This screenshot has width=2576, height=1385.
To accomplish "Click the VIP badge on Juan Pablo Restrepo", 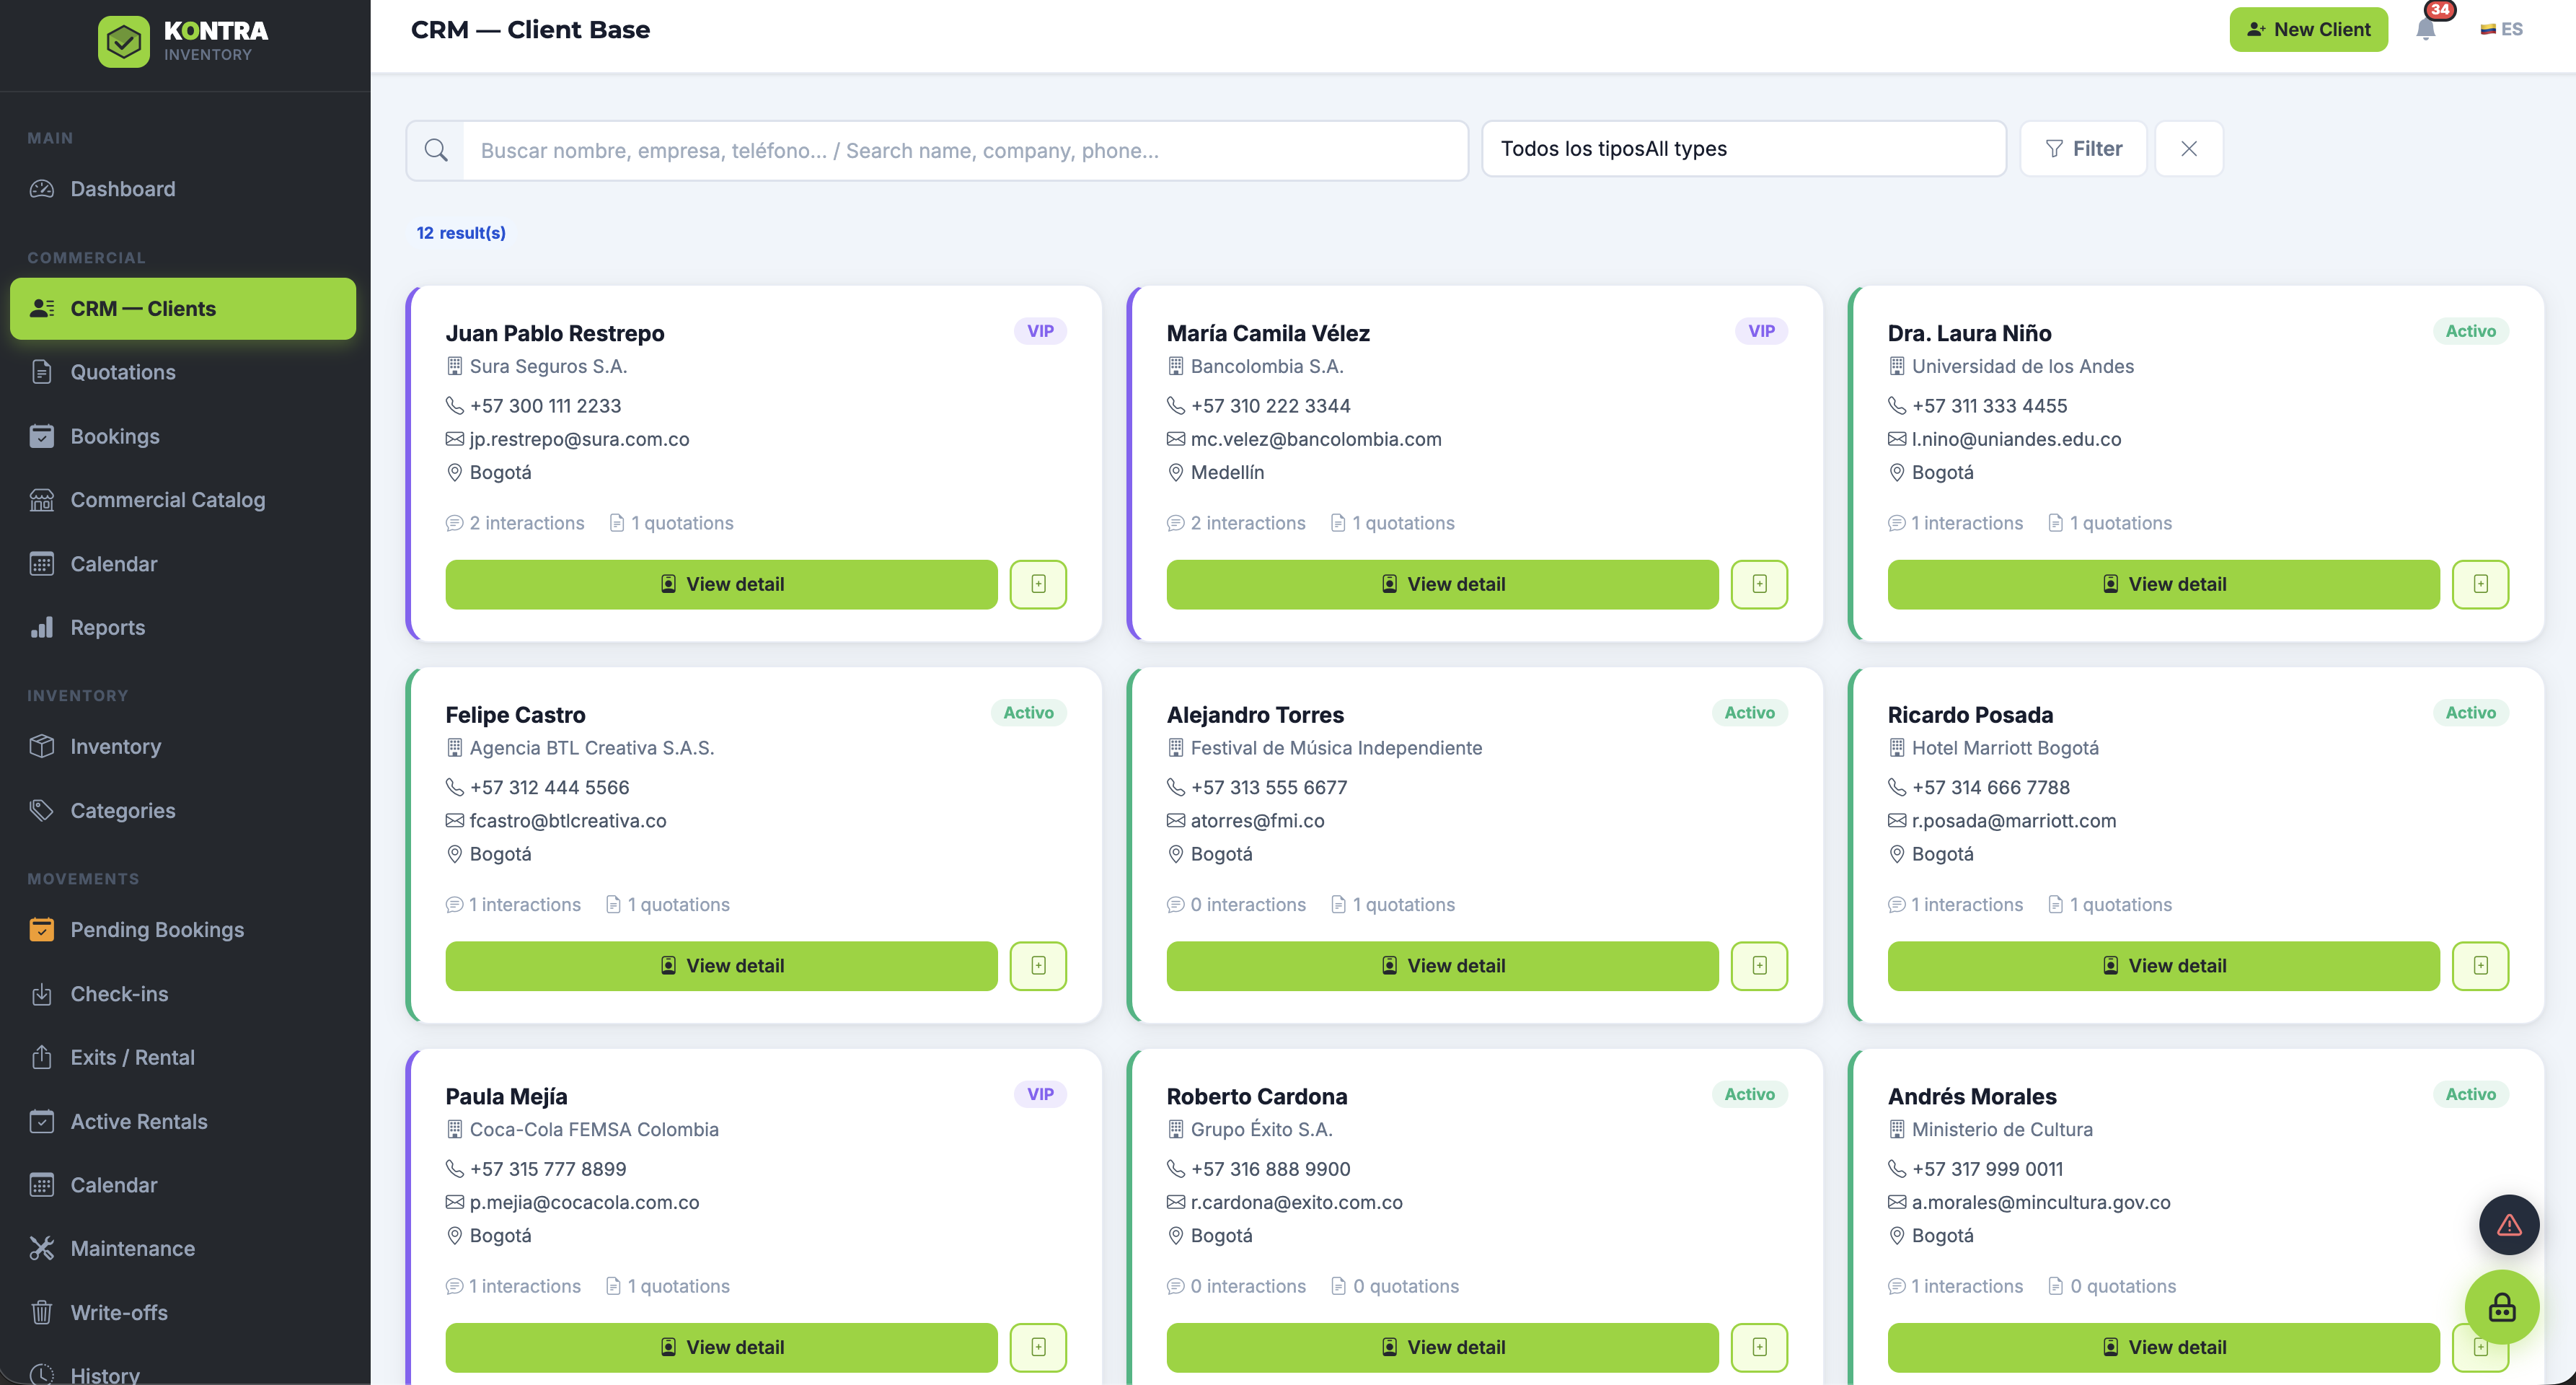I will click(x=1040, y=331).
